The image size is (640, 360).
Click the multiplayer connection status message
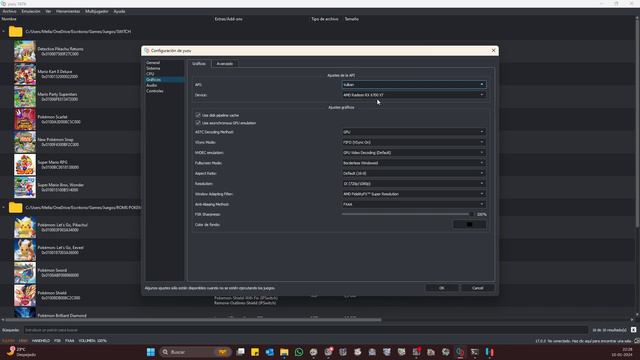(584, 341)
